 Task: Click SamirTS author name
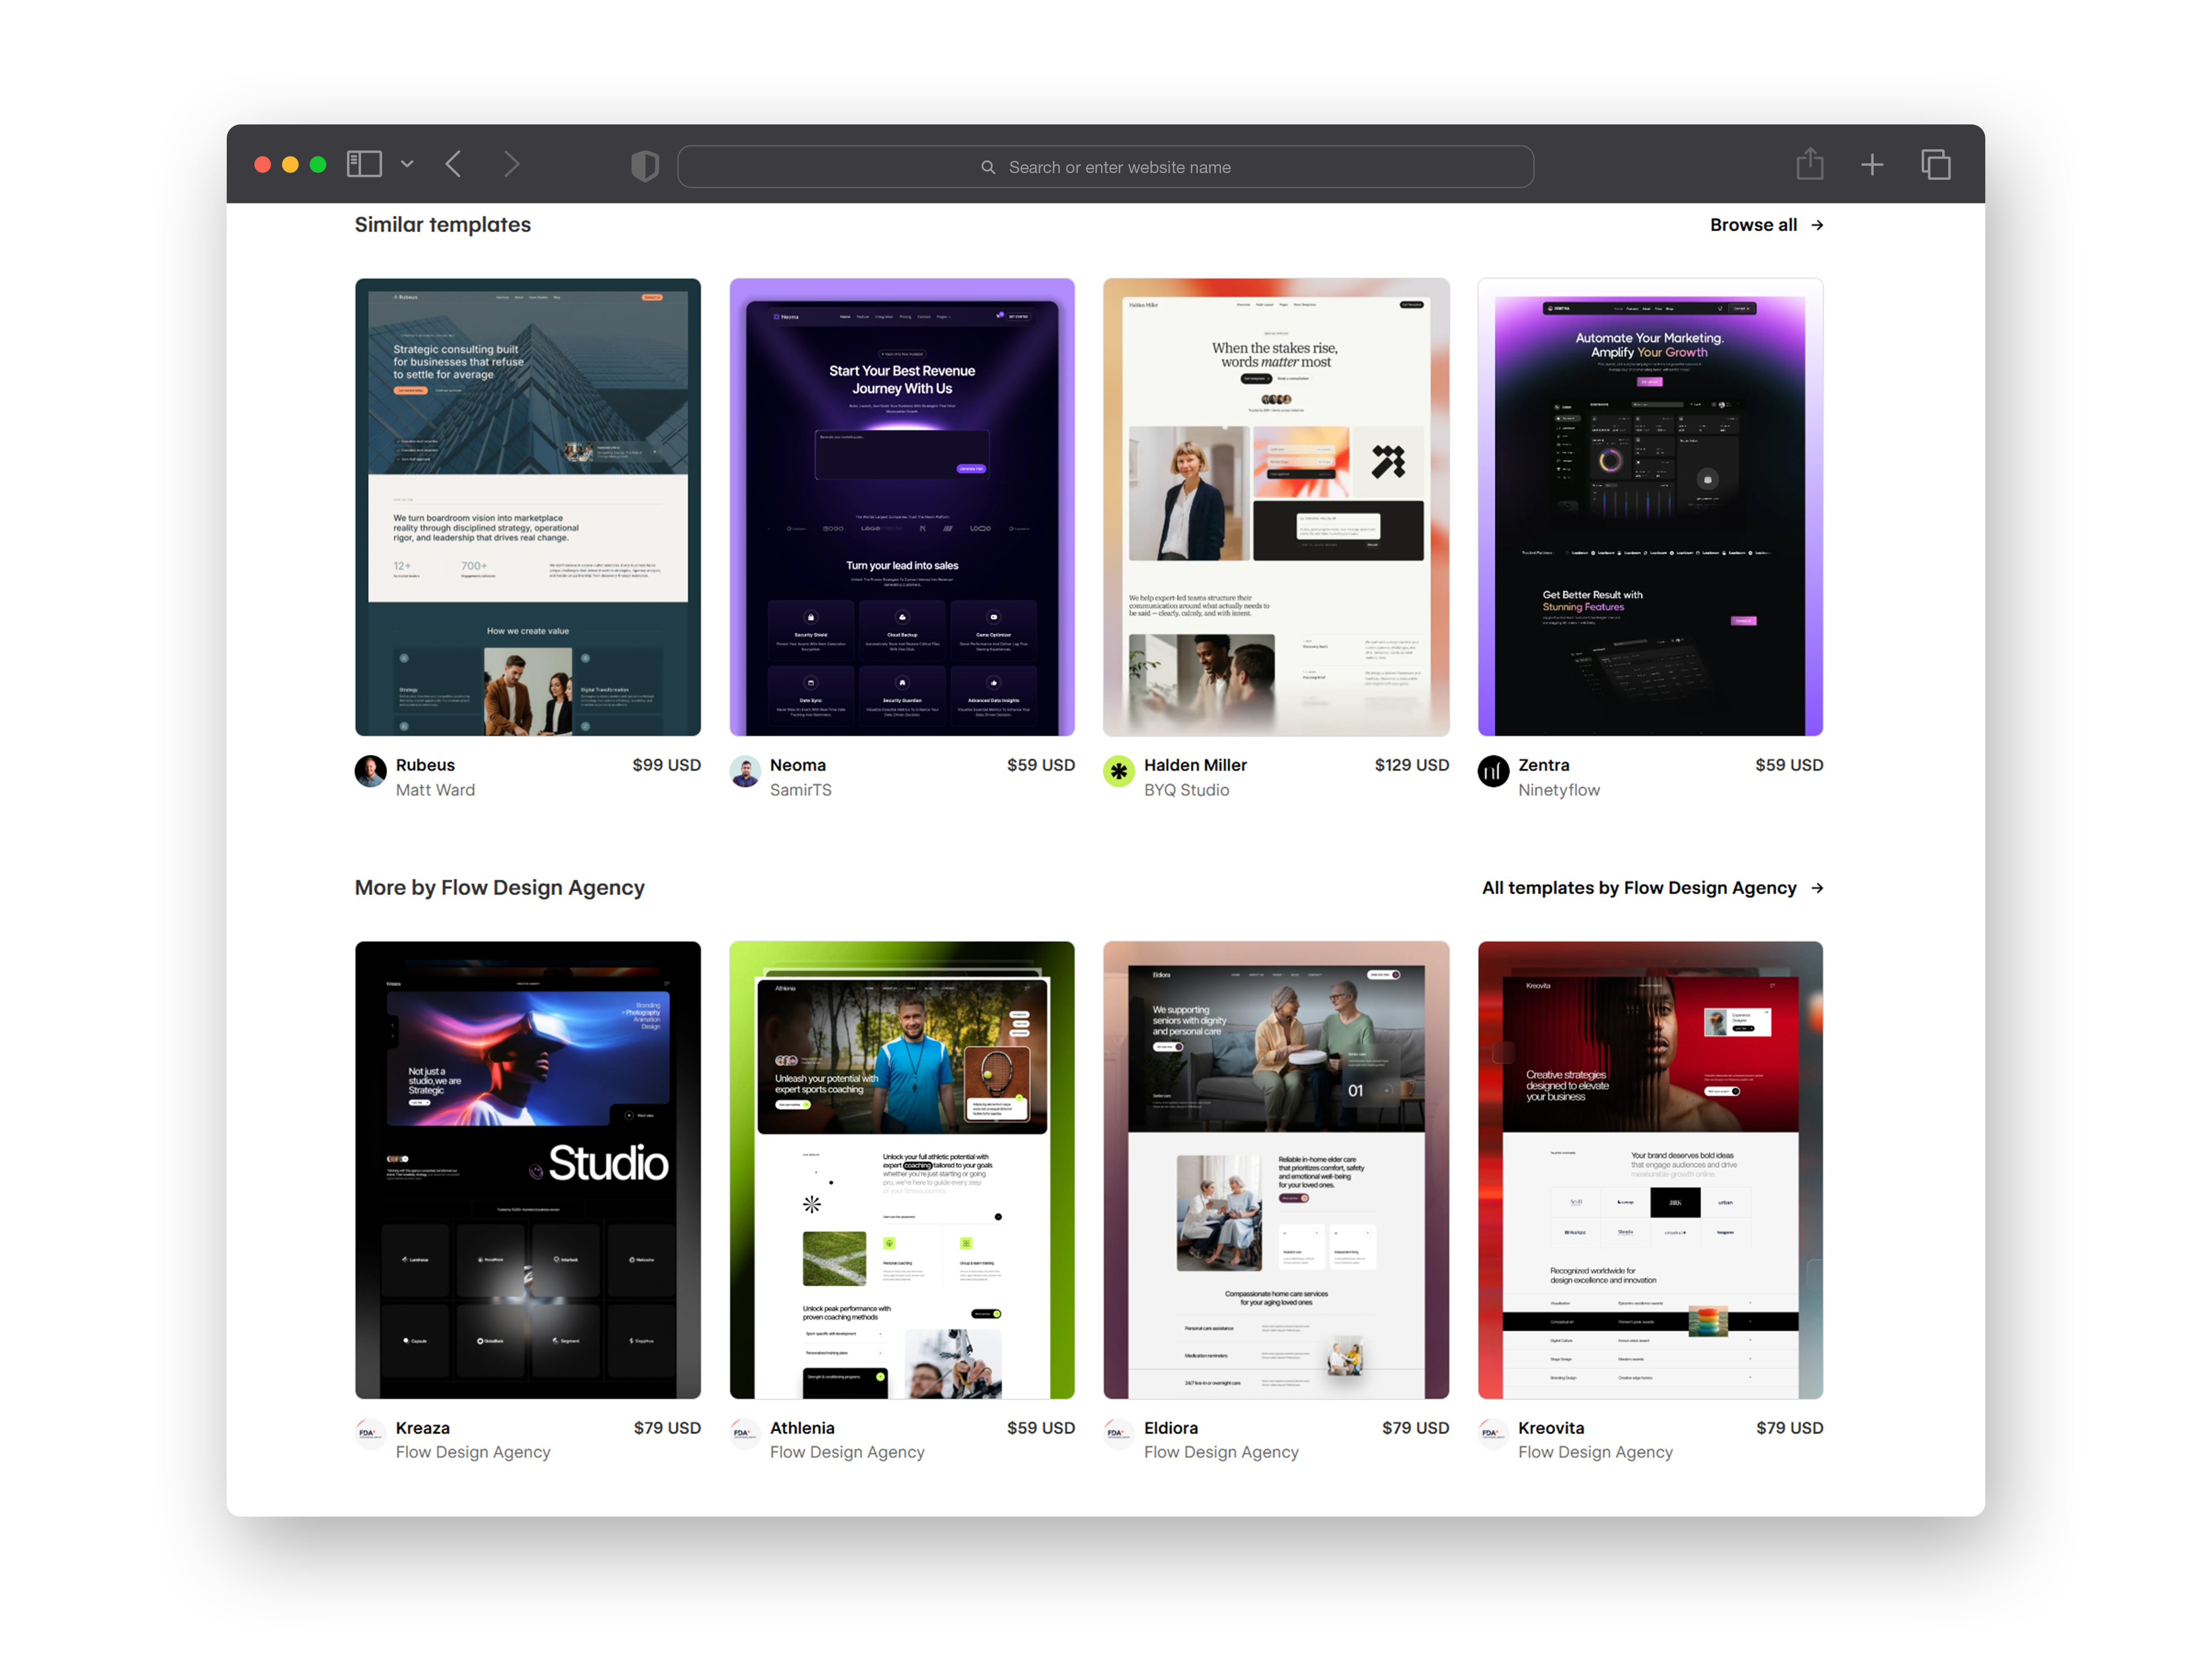pos(800,790)
